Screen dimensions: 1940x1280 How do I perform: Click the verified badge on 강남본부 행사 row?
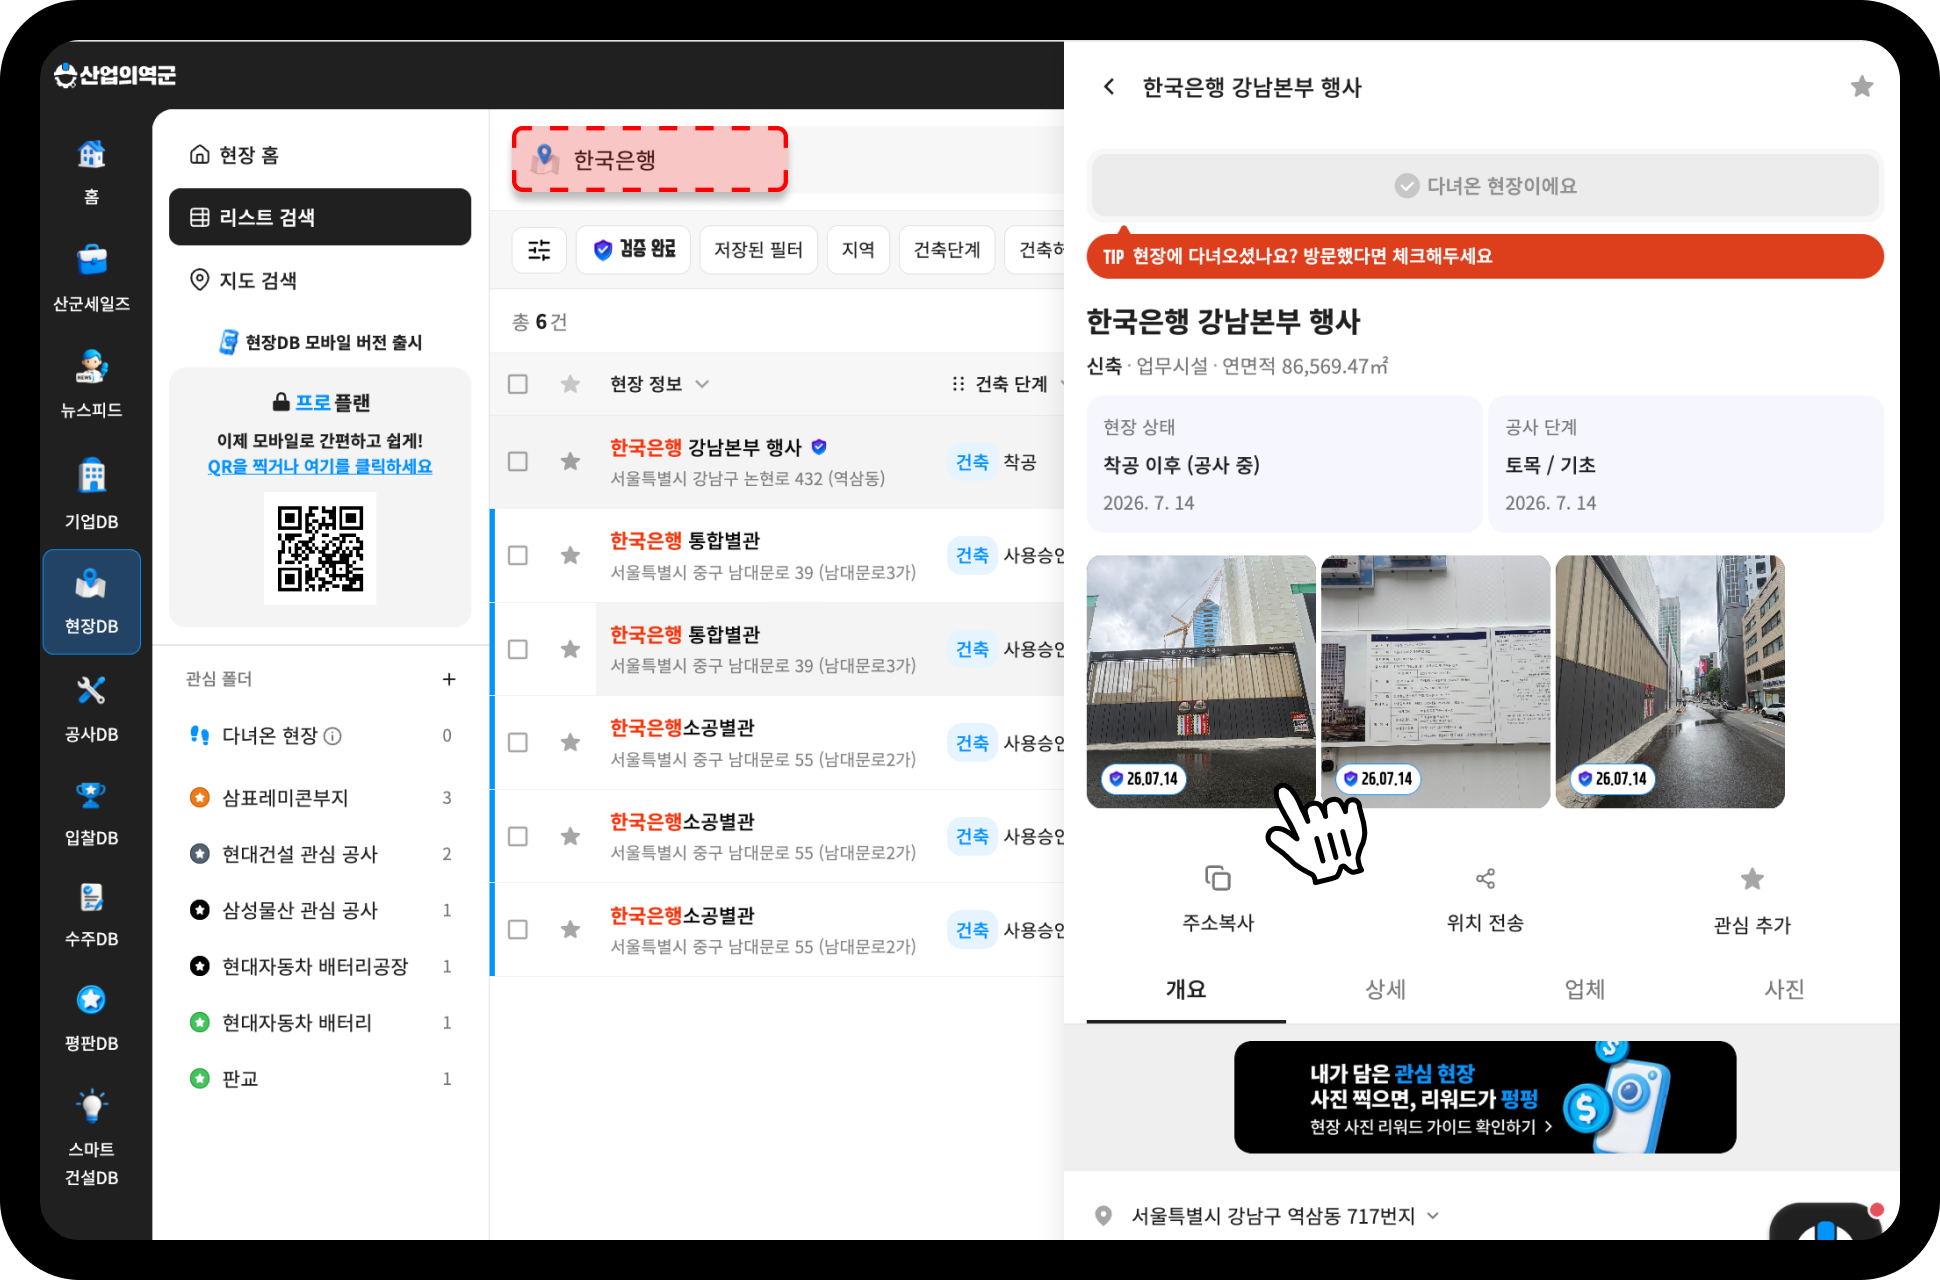[x=819, y=446]
